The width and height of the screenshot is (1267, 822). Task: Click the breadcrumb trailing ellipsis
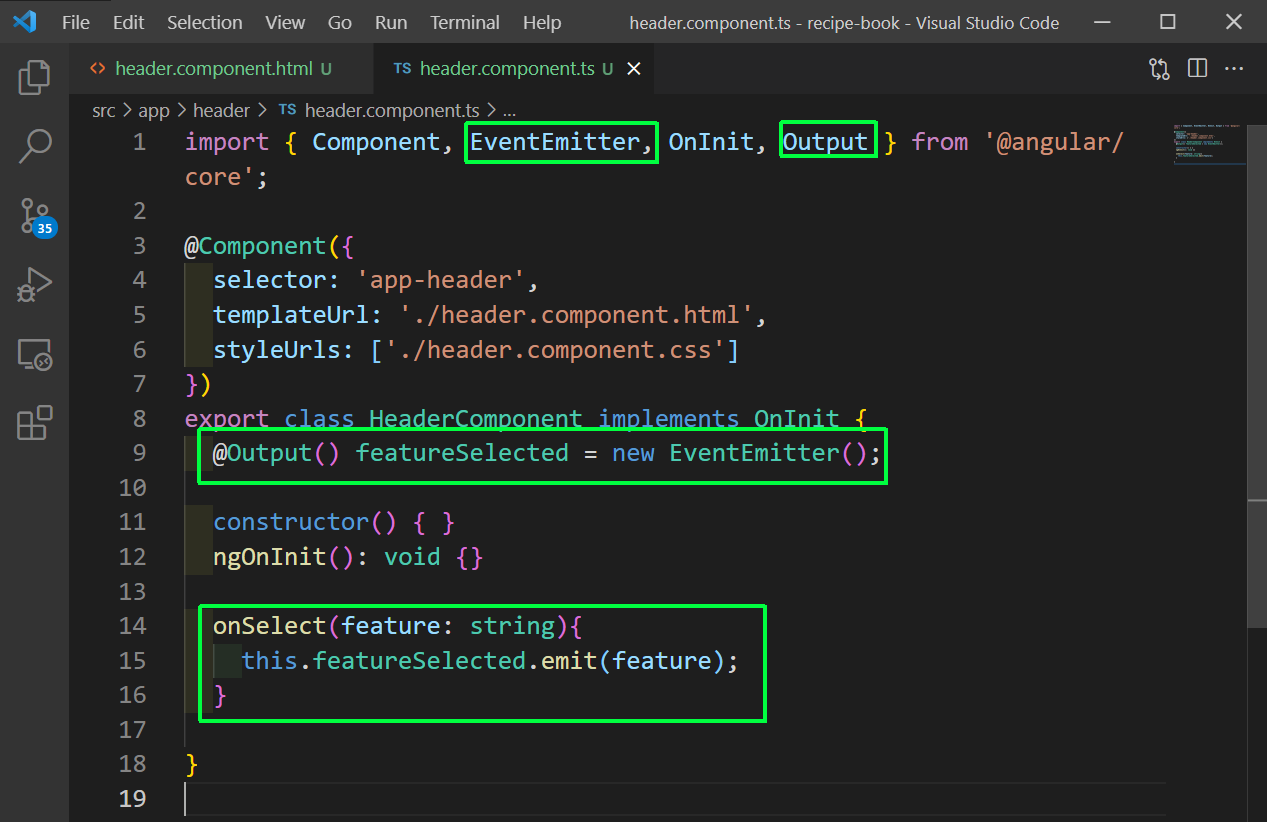coord(508,112)
